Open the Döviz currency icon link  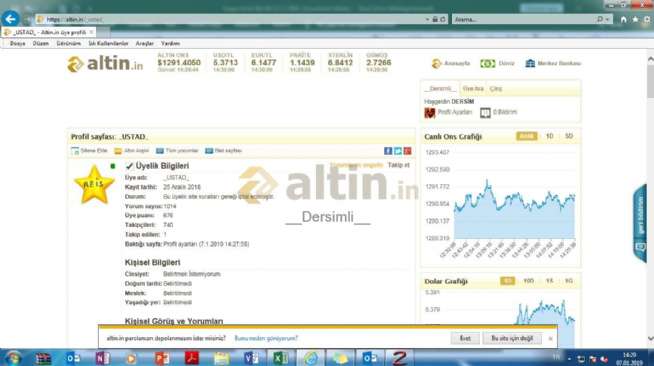click(488, 63)
